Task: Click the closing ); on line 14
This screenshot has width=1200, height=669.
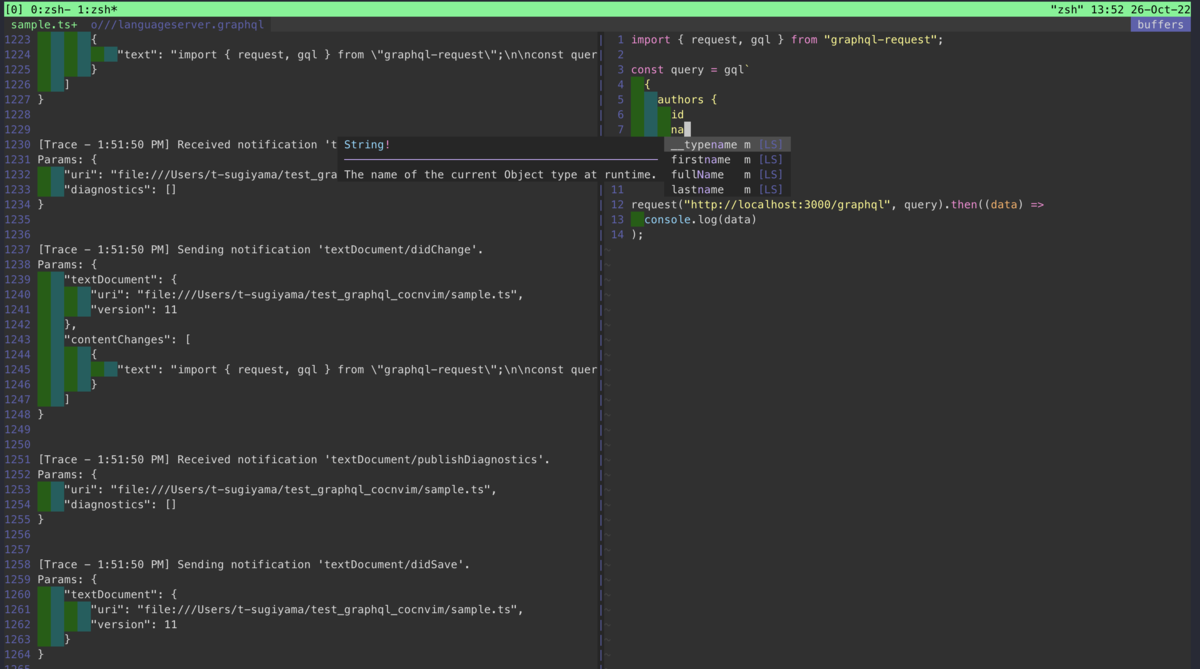Action: tap(637, 235)
